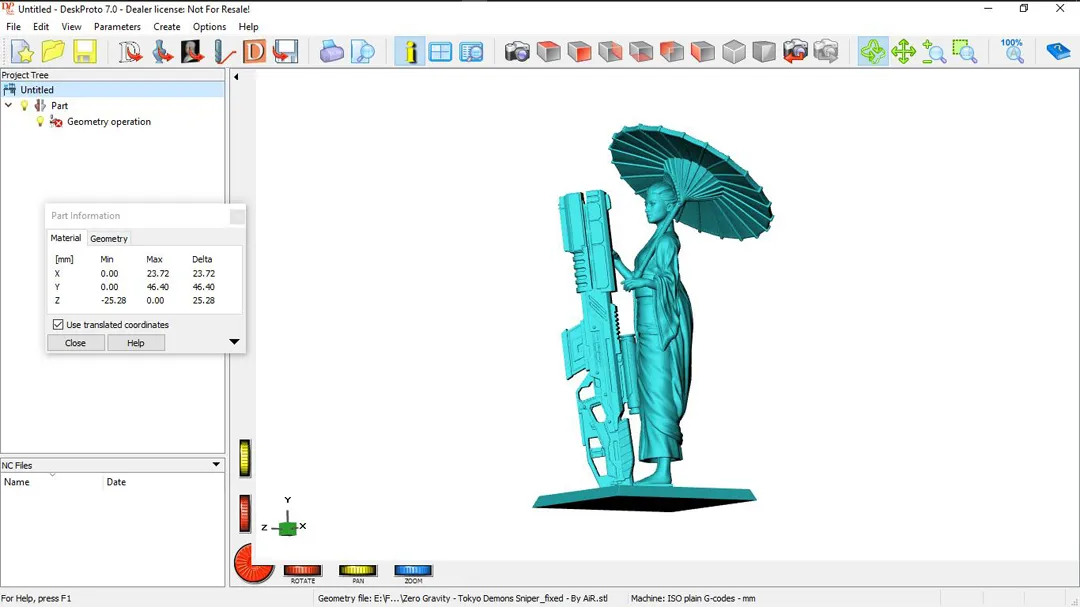Open a project using the yellow folder icon
This screenshot has width=1080, height=607.
coord(53,52)
